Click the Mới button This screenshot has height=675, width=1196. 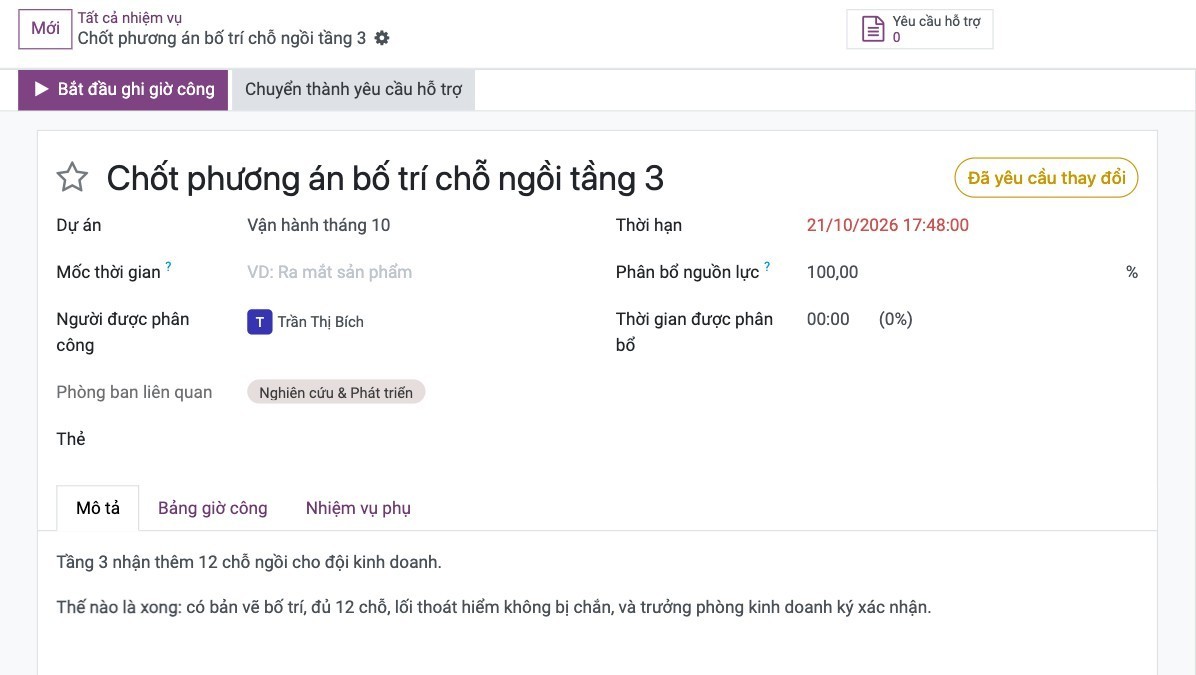pos(45,29)
